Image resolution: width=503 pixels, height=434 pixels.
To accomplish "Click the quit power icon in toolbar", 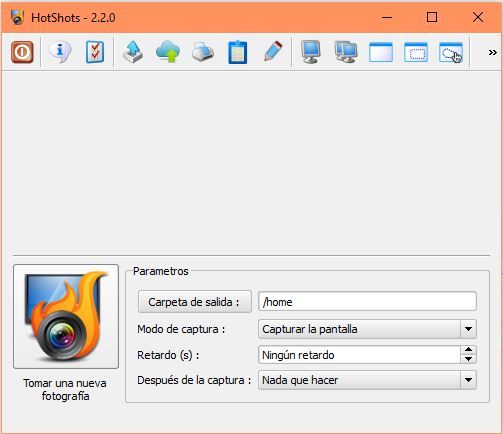I will coord(22,52).
